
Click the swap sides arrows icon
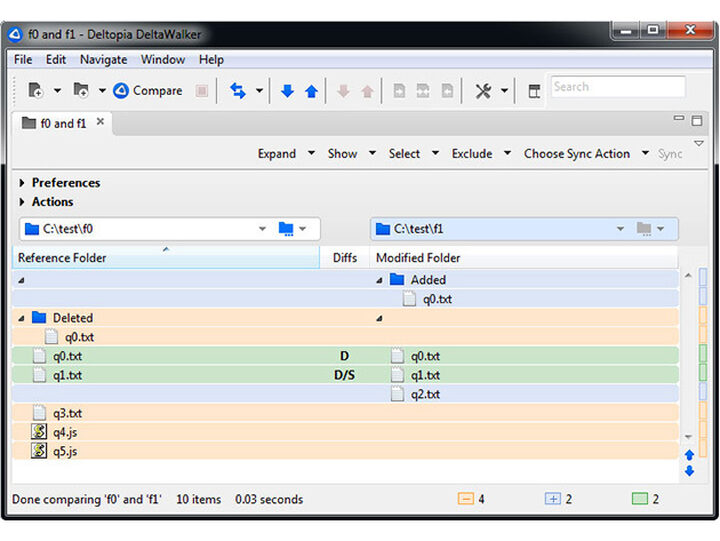click(237, 91)
